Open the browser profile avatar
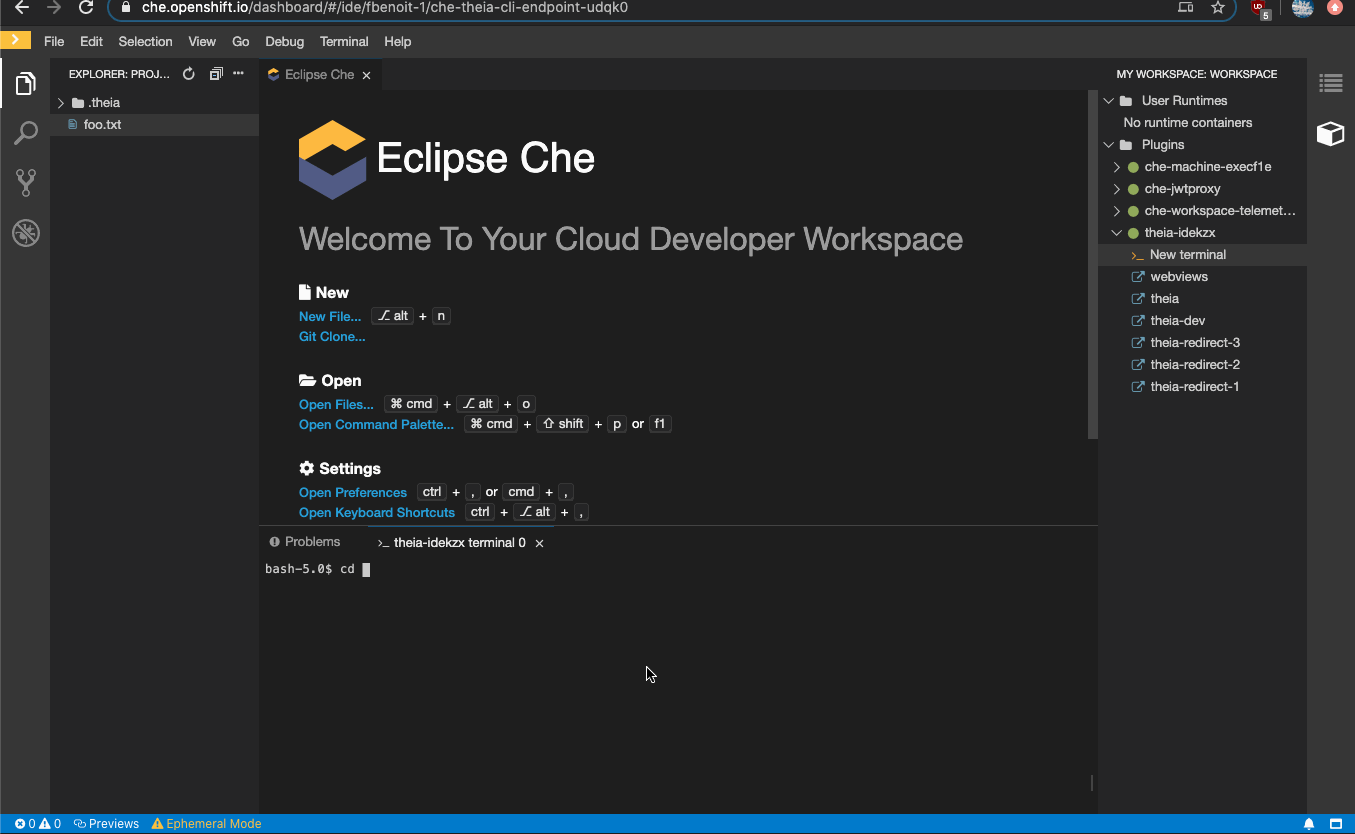The height and width of the screenshot is (834, 1355). [1302, 8]
